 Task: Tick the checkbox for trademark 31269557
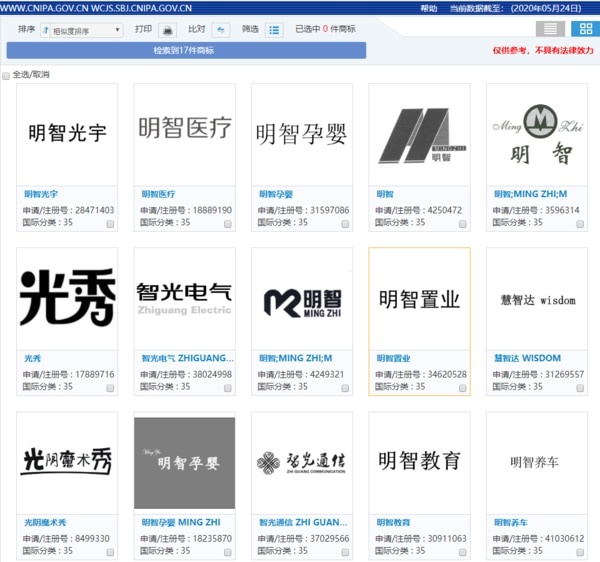point(580,388)
